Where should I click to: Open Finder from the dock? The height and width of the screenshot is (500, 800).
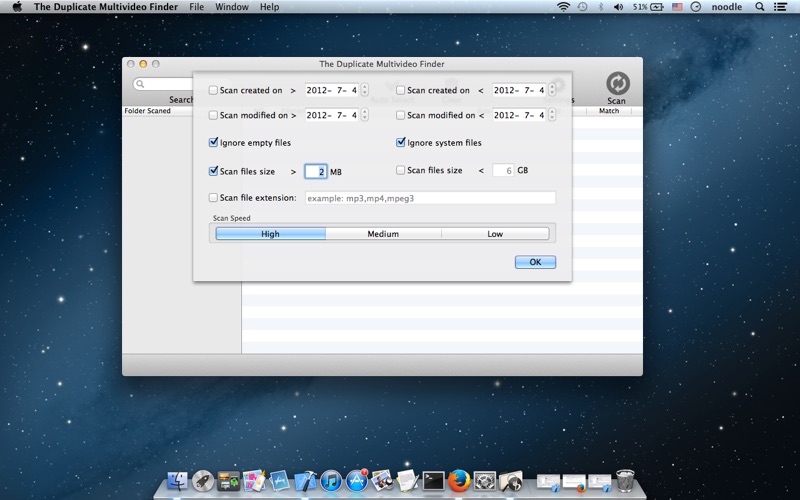[178, 481]
